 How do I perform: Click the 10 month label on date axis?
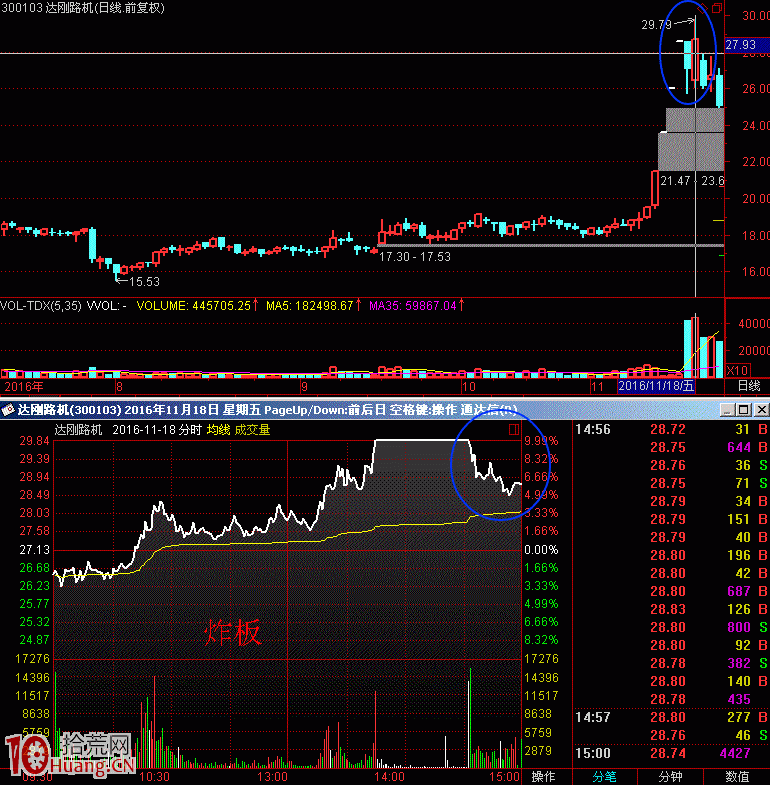468,386
